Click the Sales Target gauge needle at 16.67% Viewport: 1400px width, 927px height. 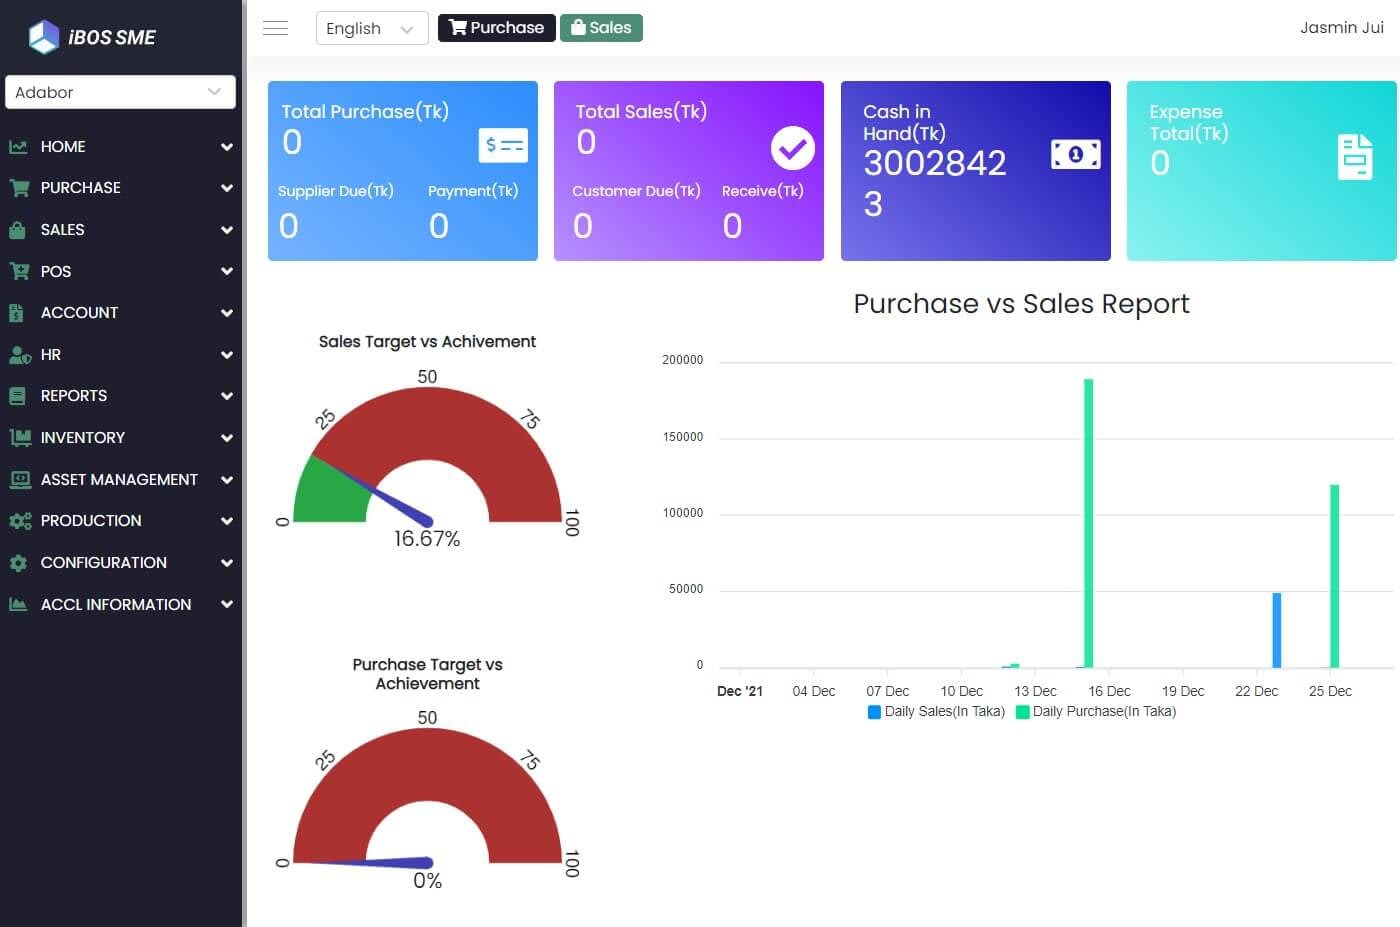tap(374, 491)
